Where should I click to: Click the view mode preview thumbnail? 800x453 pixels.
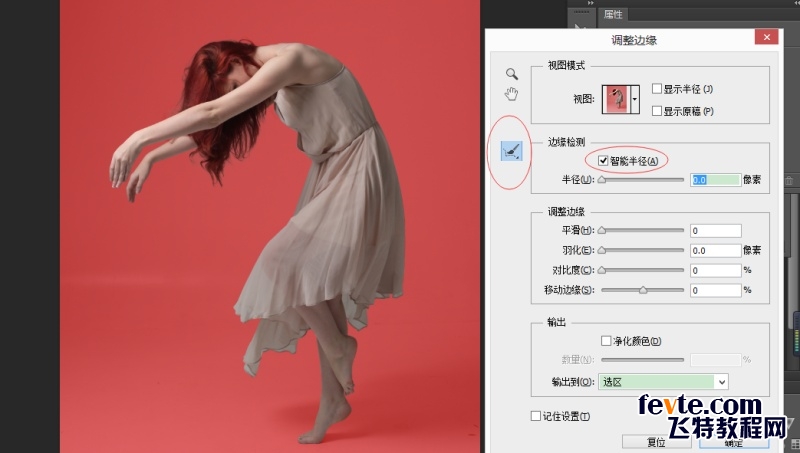click(x=616, y=99)
